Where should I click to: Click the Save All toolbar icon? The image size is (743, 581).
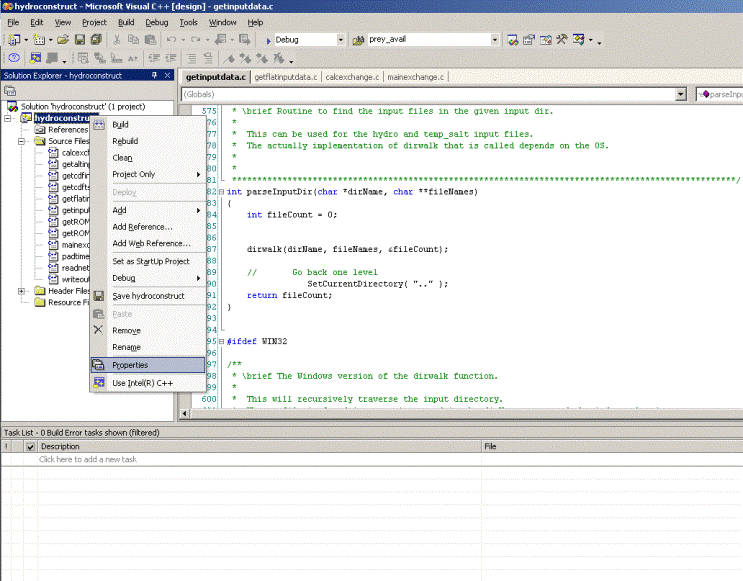click(x=97, y=40)
